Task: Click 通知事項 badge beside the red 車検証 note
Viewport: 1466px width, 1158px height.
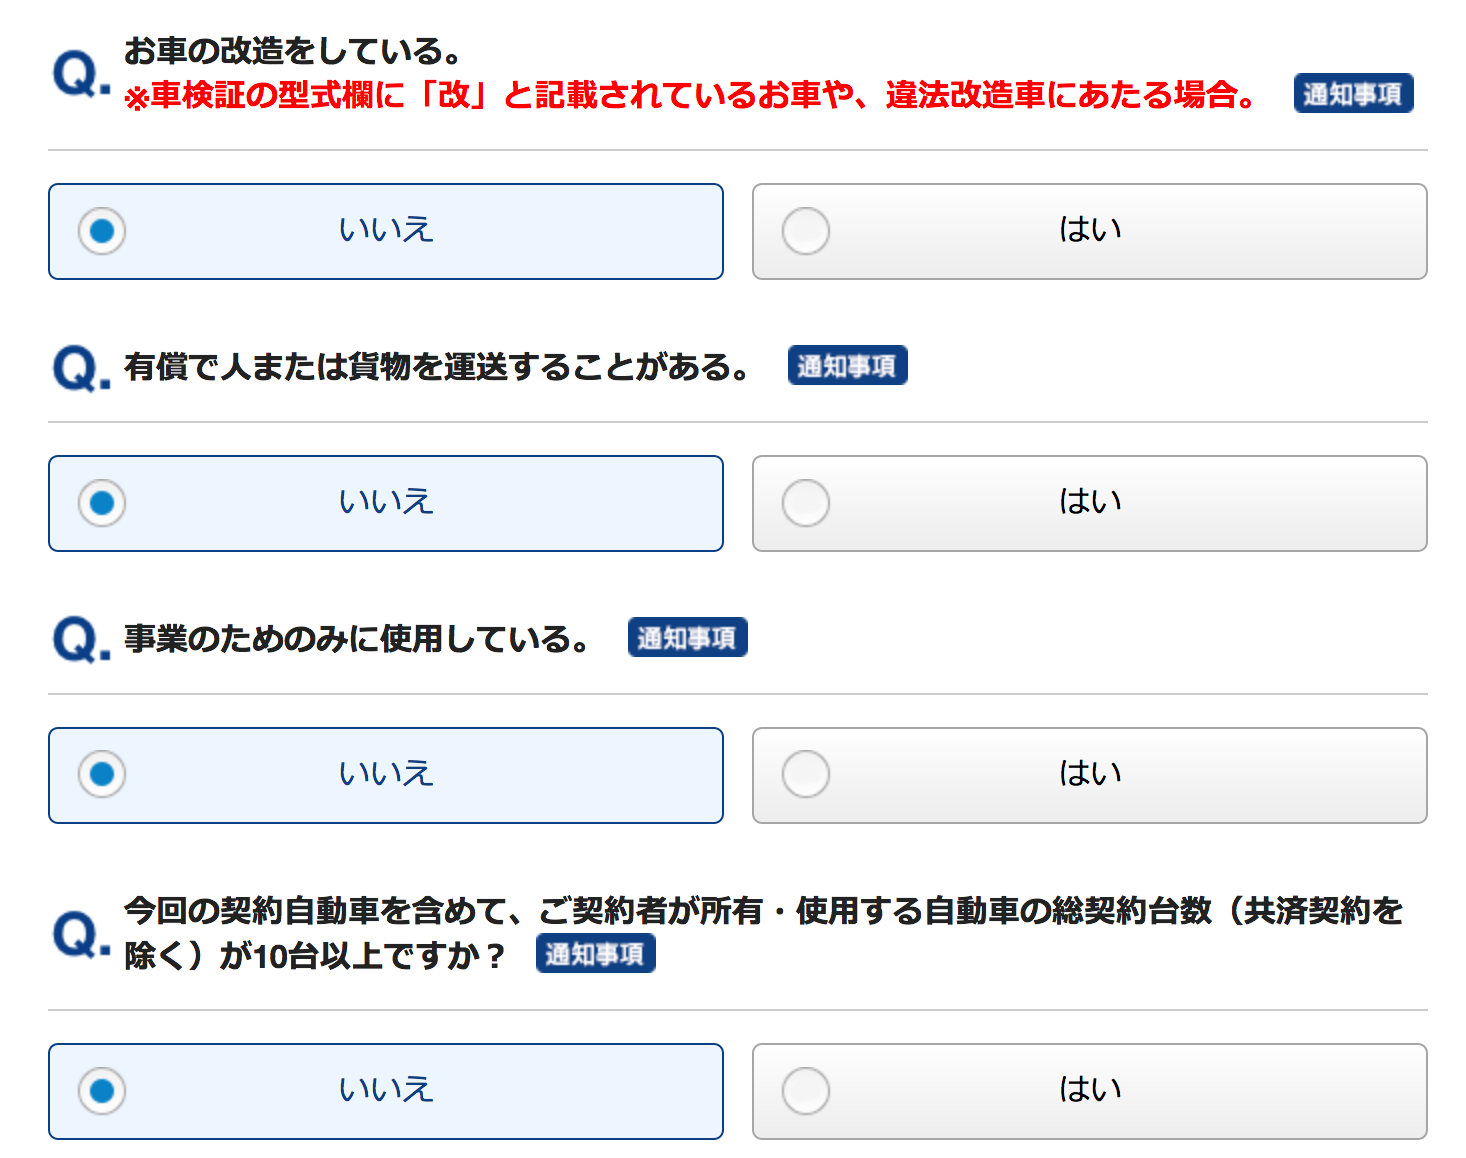Action: tap(1352, 94)
